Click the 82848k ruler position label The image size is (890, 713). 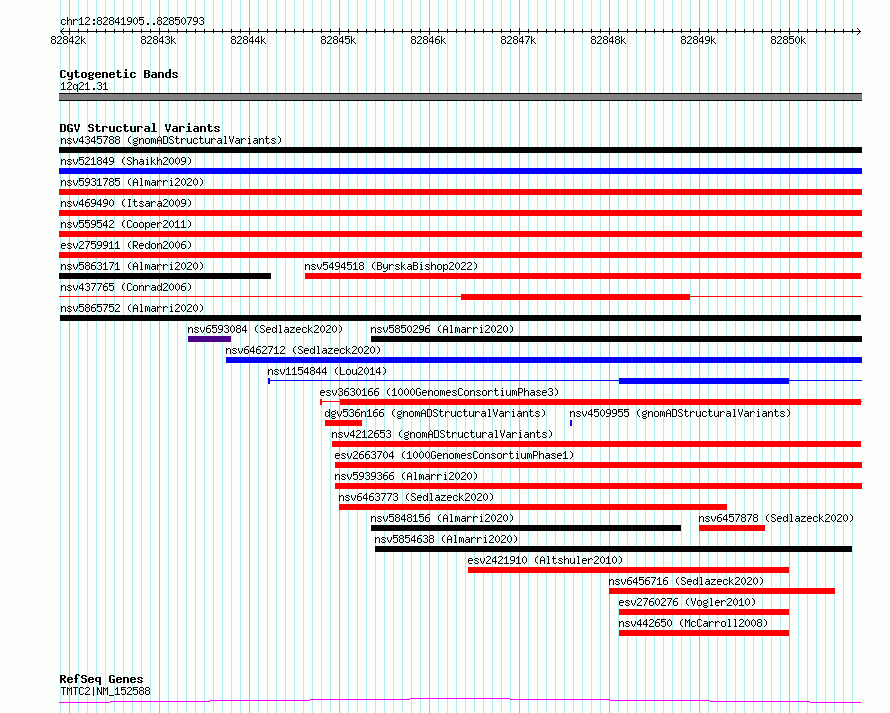[608, 40]
